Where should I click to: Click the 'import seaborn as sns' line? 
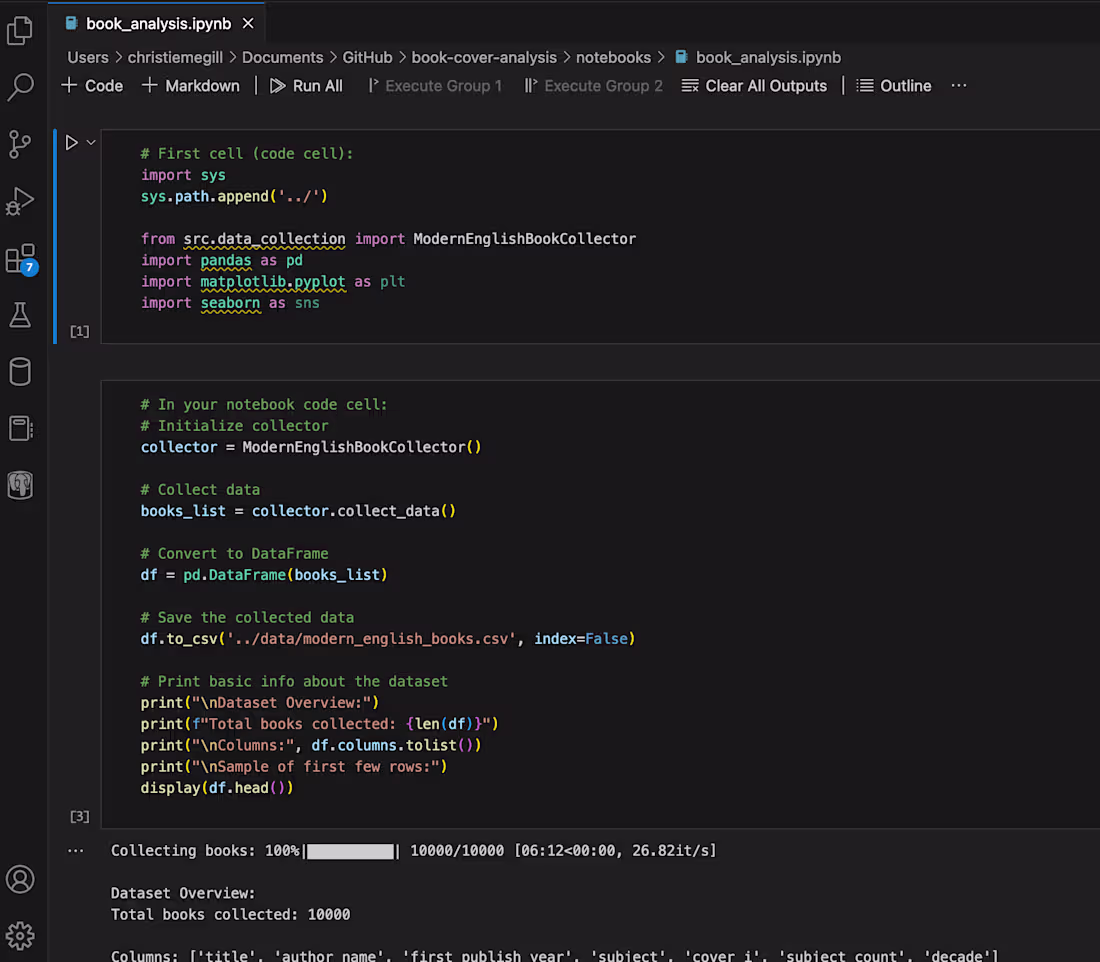click(230, 302)
